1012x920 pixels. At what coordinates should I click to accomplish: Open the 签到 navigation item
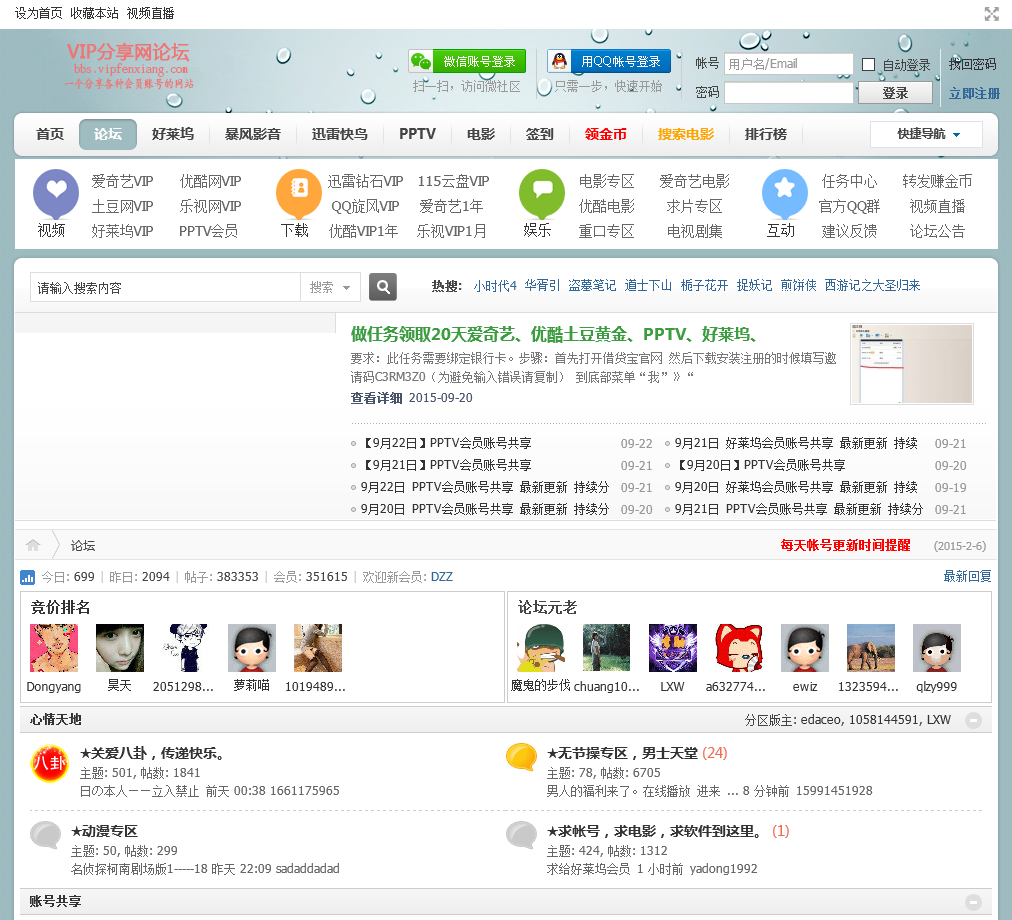tap(539, 134)
